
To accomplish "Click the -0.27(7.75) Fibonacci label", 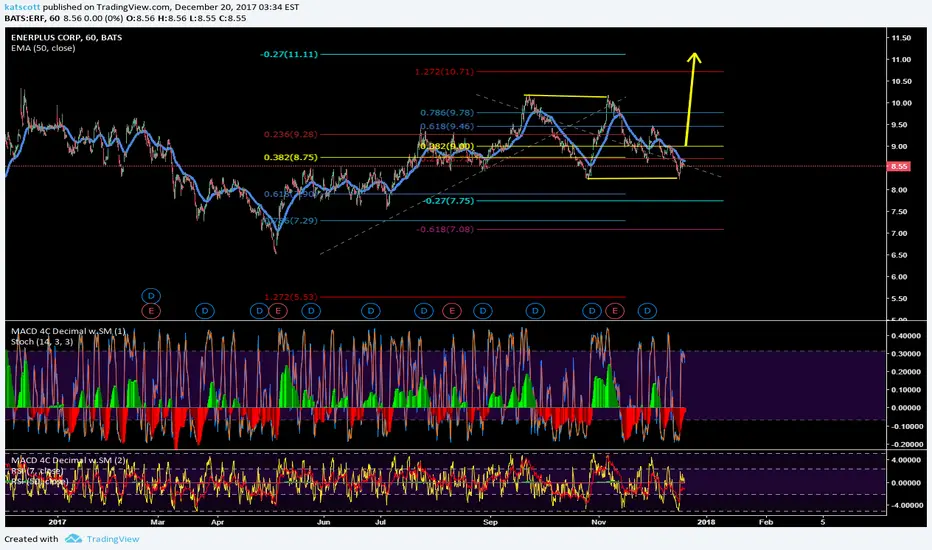I will (x=449, y=201).
